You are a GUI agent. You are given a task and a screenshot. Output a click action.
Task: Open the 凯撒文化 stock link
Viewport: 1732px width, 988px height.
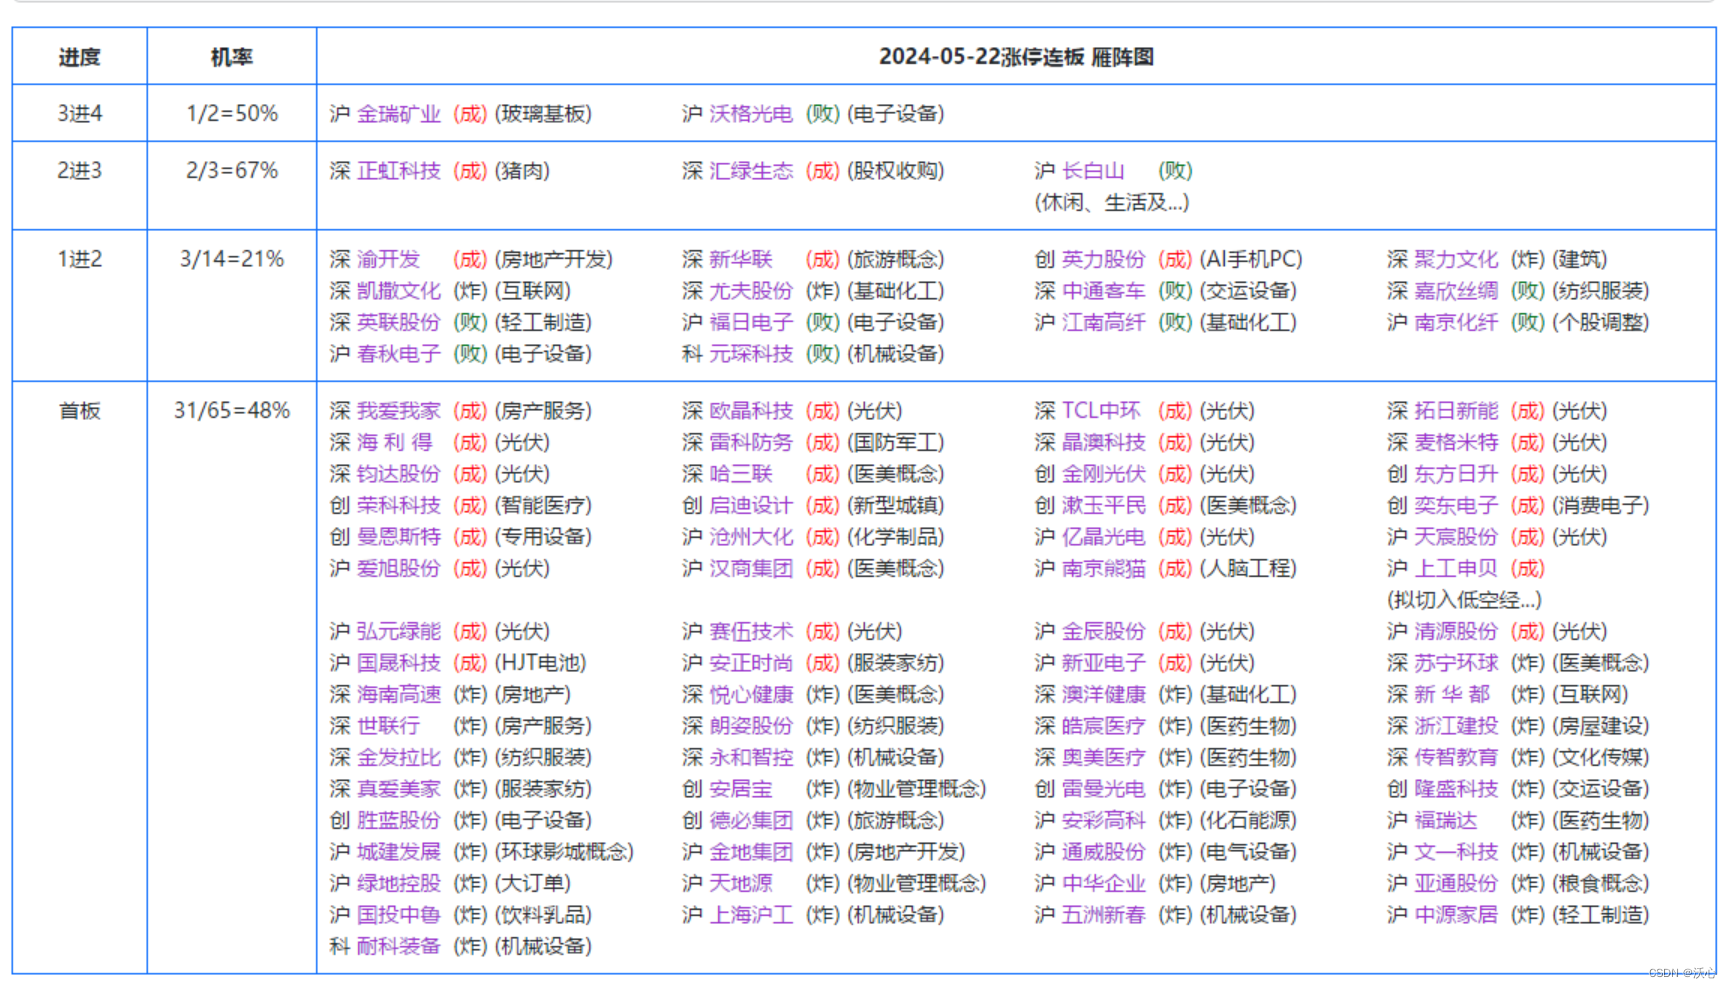(x=399, y=291)
